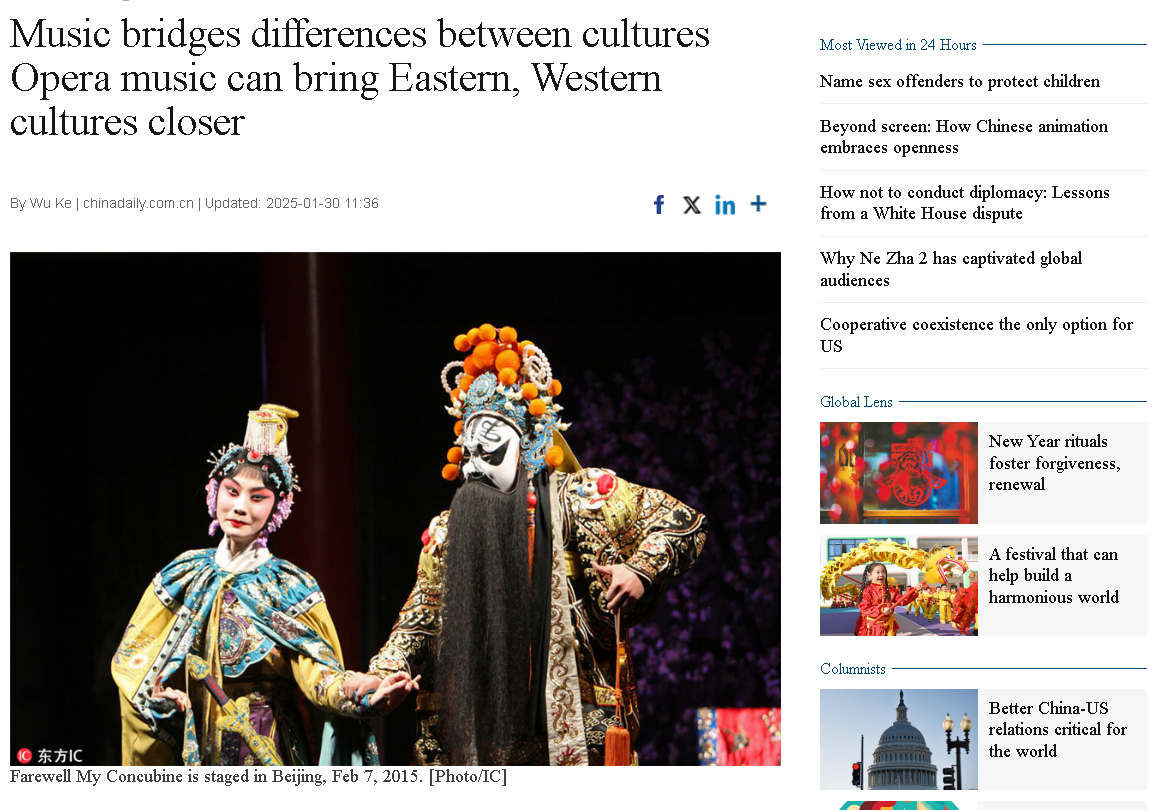Share article via X icon

click(692, 204)
